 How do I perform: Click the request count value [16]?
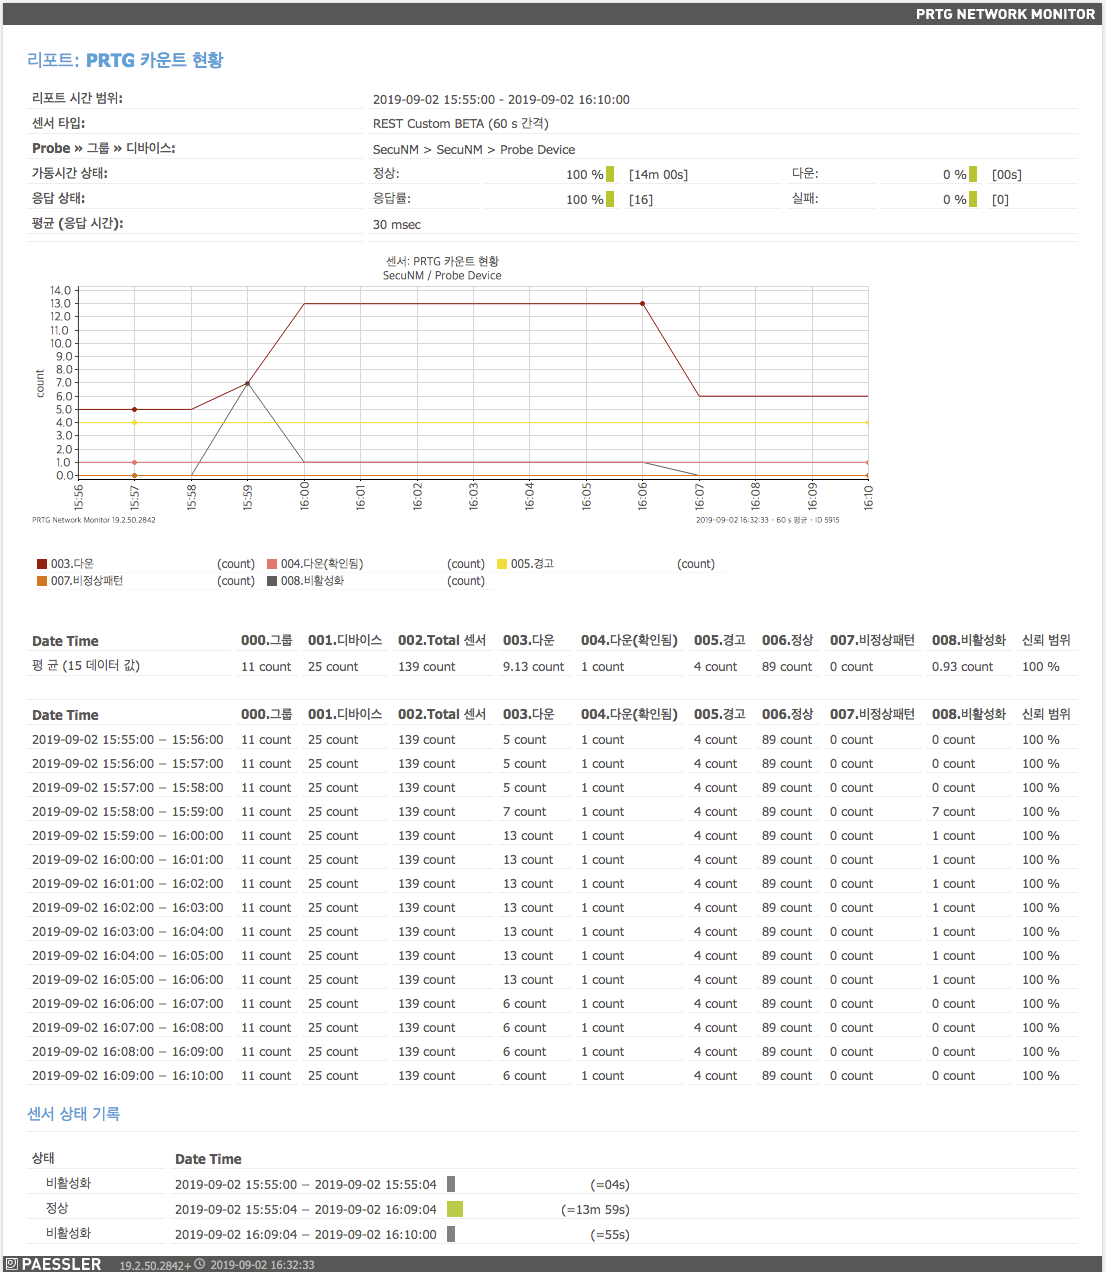[641, 200]
